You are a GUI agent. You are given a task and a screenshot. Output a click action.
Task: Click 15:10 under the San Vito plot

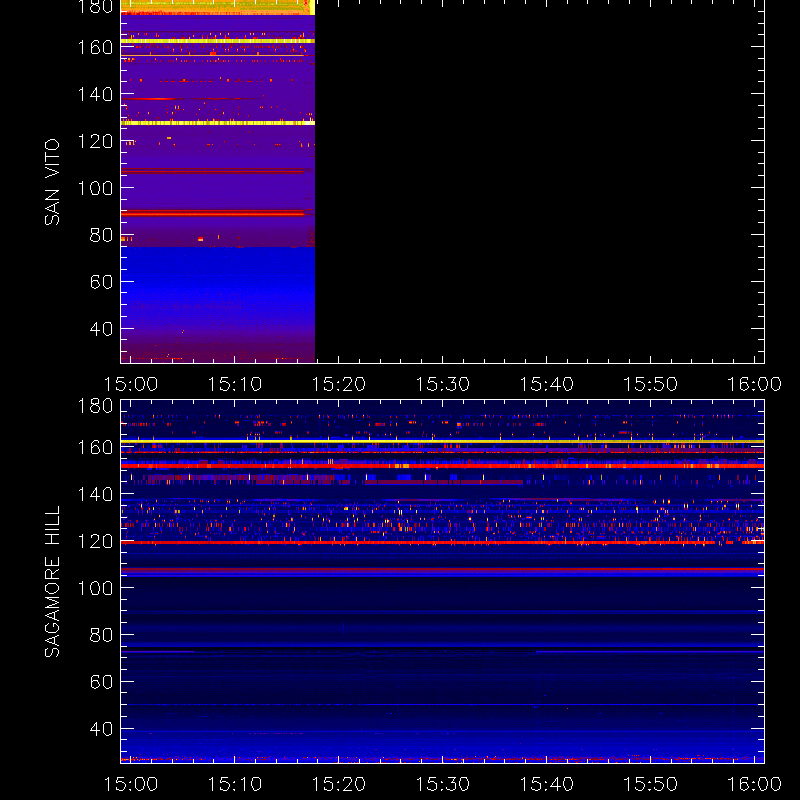point(234,384)
